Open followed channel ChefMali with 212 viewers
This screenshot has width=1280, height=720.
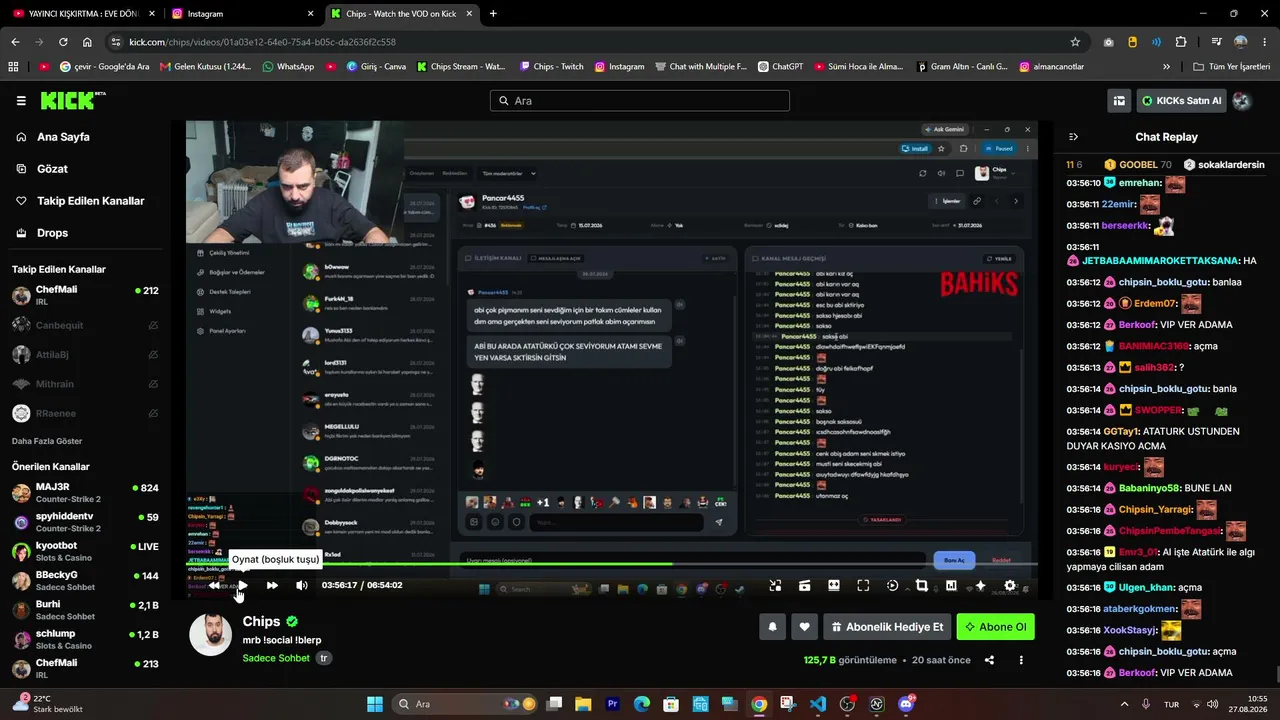click(85, 295)
